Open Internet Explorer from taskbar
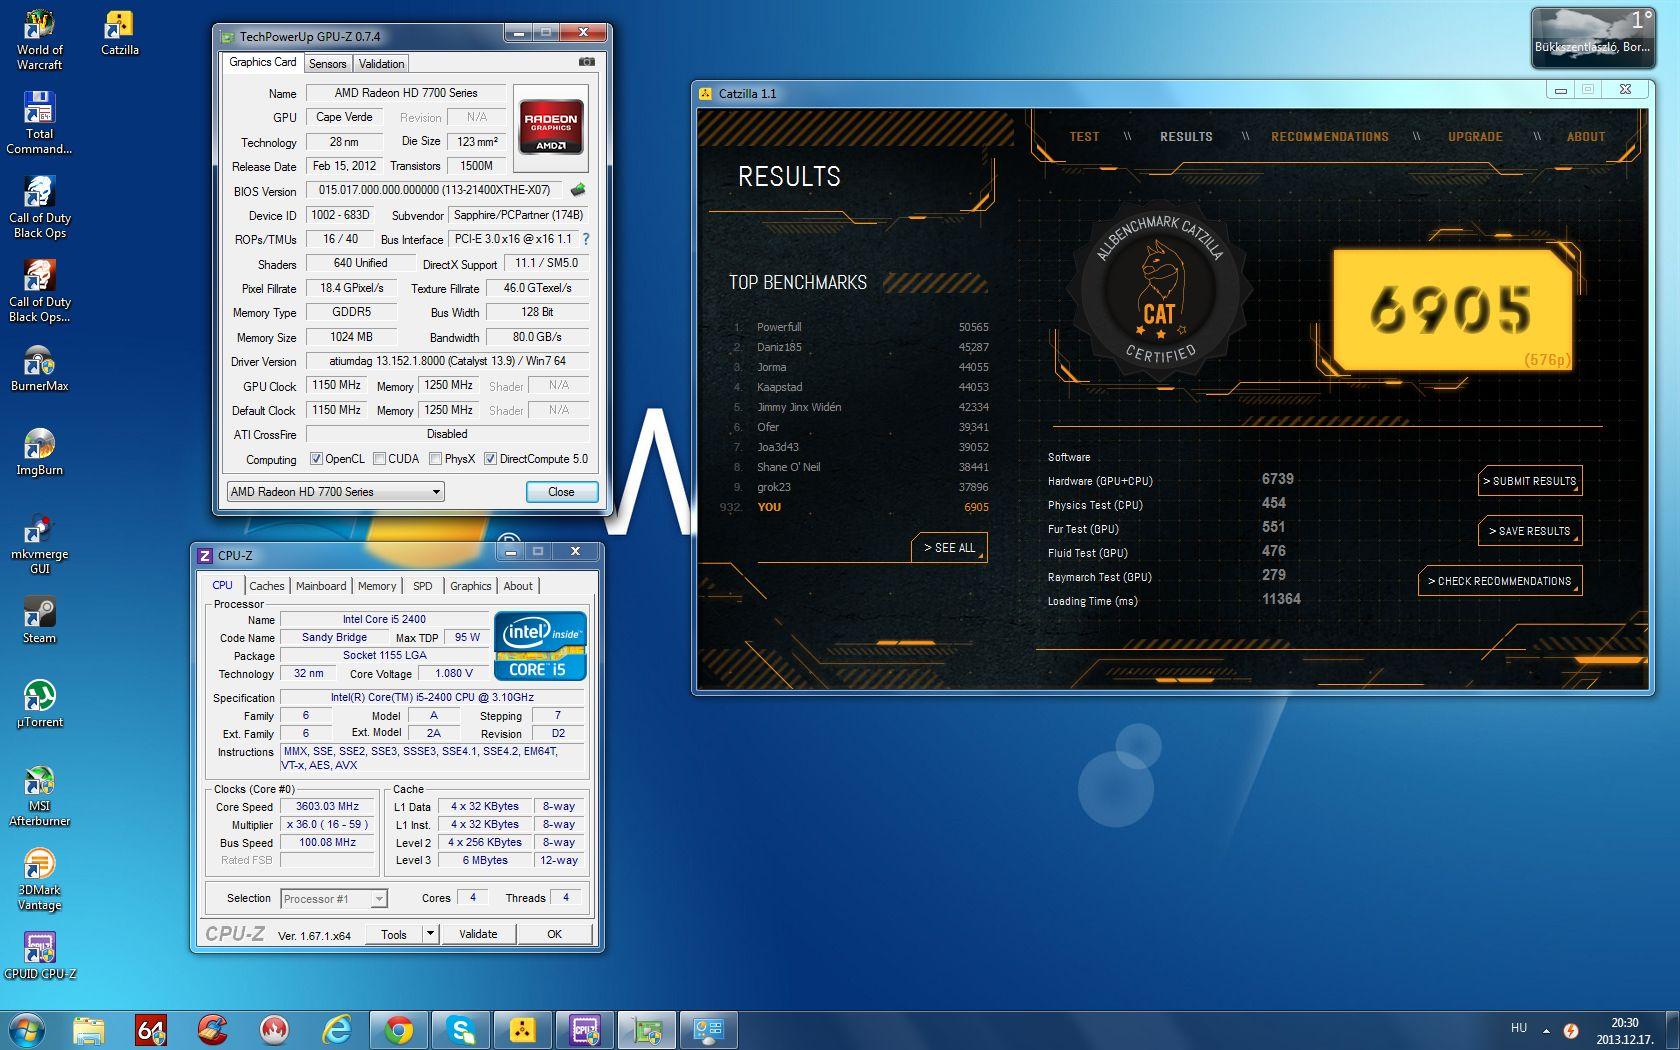This screenshot has height=1050, width=1680. (337, 1030)
